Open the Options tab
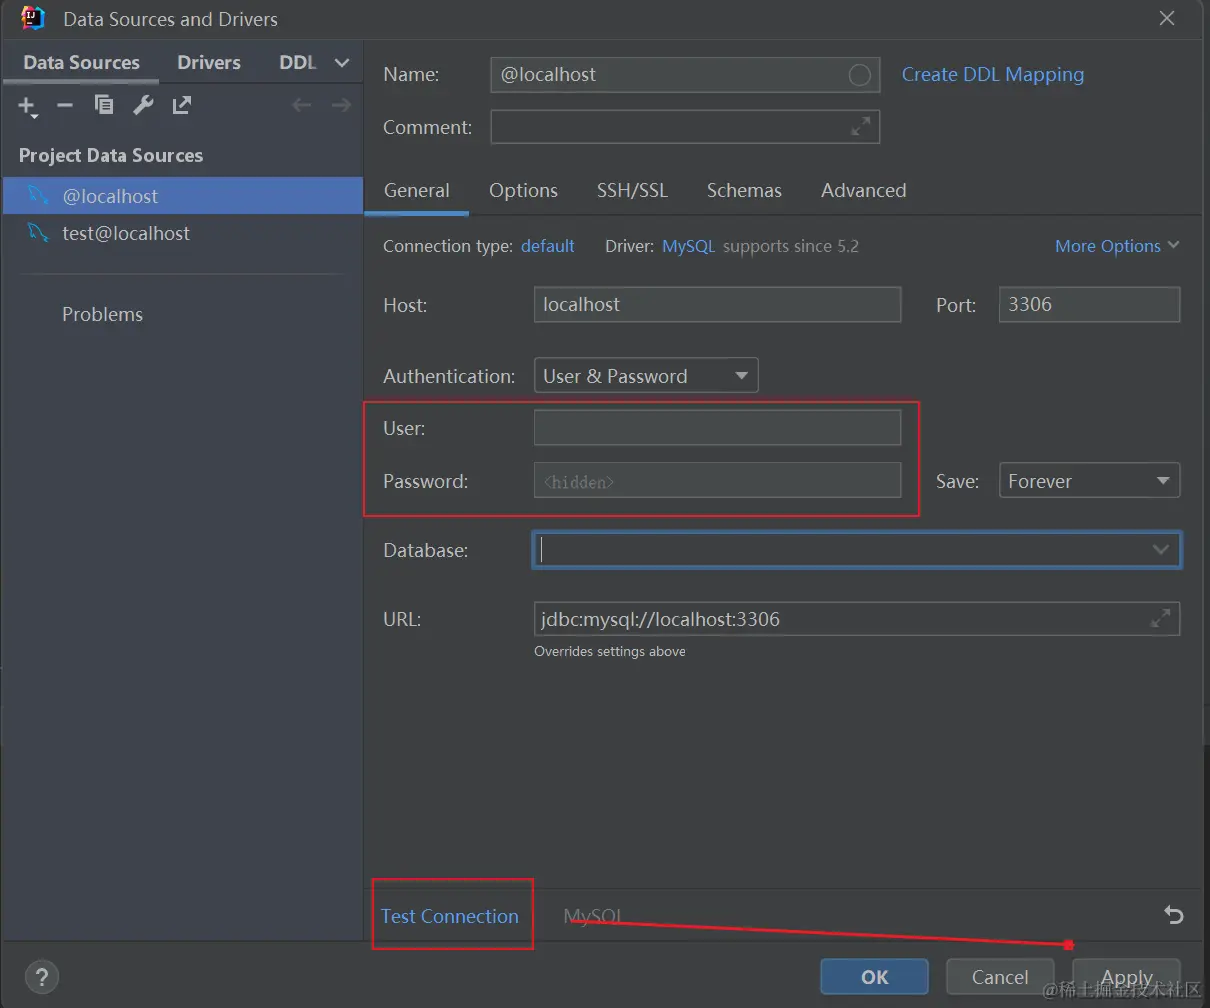 pos(523,190)
